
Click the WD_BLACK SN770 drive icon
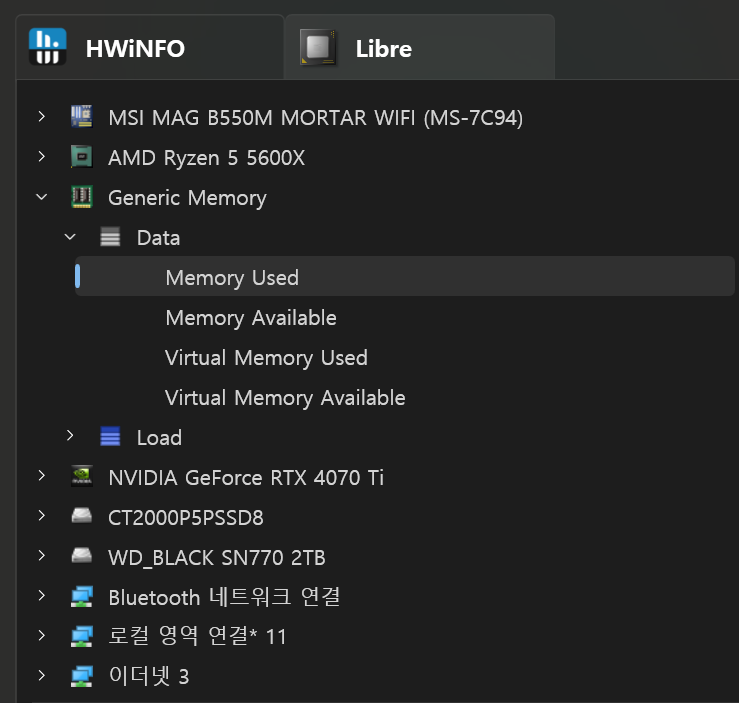tap(82, 556)
